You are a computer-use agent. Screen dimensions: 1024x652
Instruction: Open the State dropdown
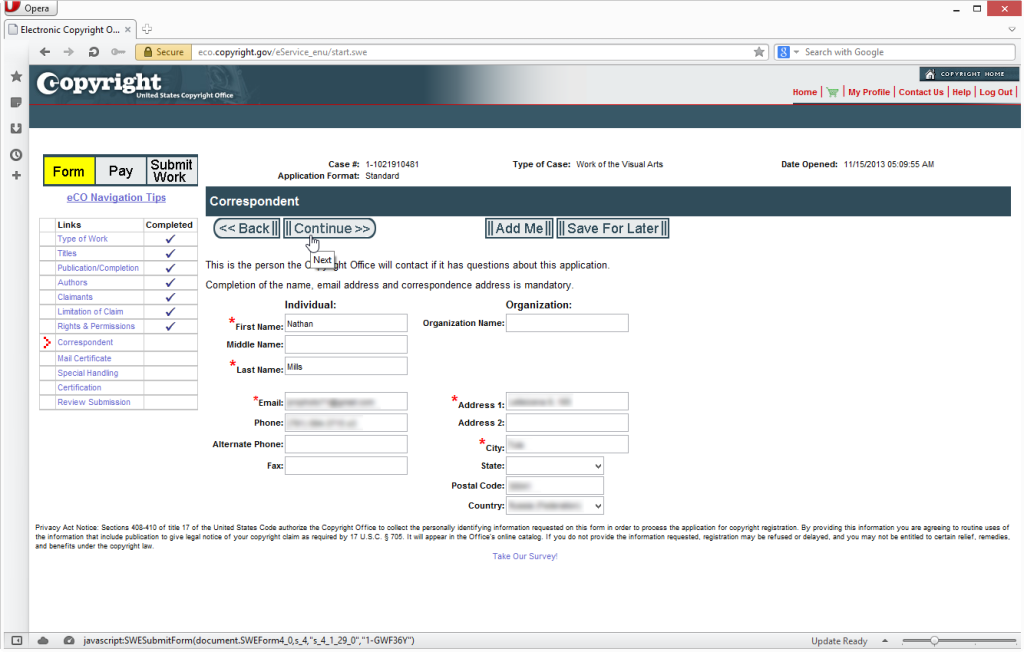tap(554, 466)
